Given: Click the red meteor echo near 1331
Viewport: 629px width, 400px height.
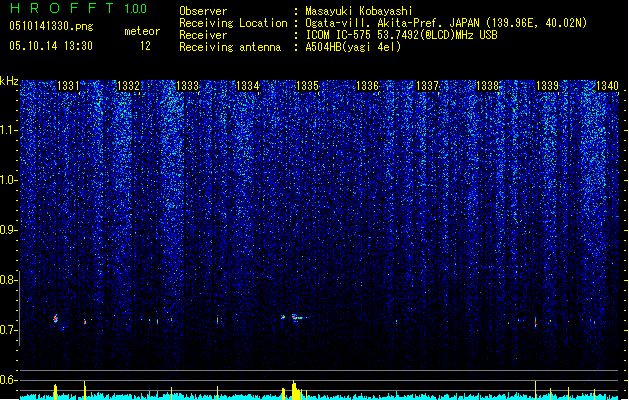Looking at the screenshot, I should [x=56, y=319].
